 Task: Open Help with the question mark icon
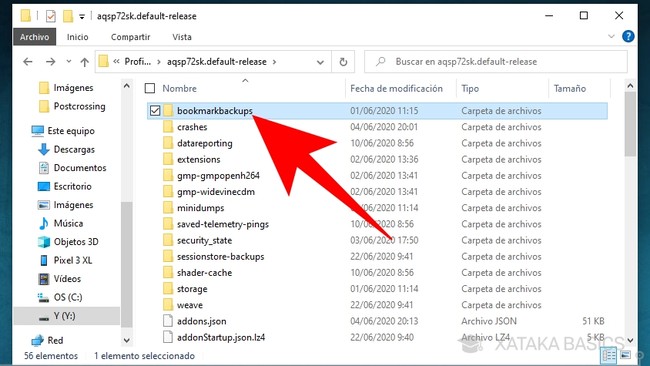click(x=628, y=36)
